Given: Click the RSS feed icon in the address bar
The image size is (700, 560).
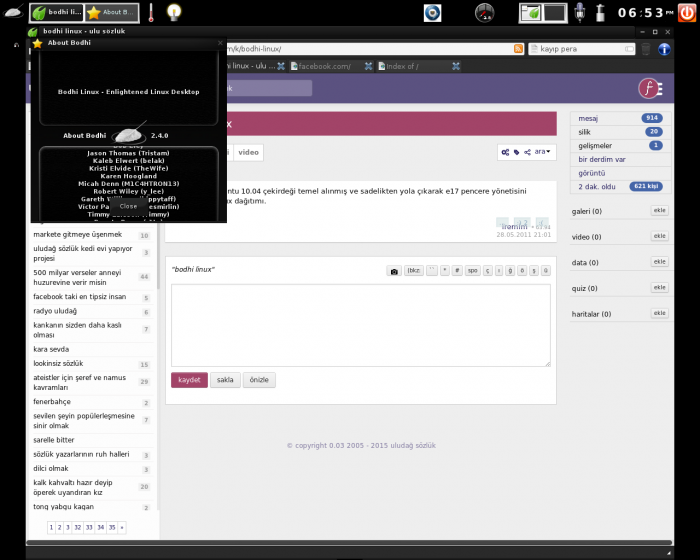Looking at the screenshot, I should 518,49.
